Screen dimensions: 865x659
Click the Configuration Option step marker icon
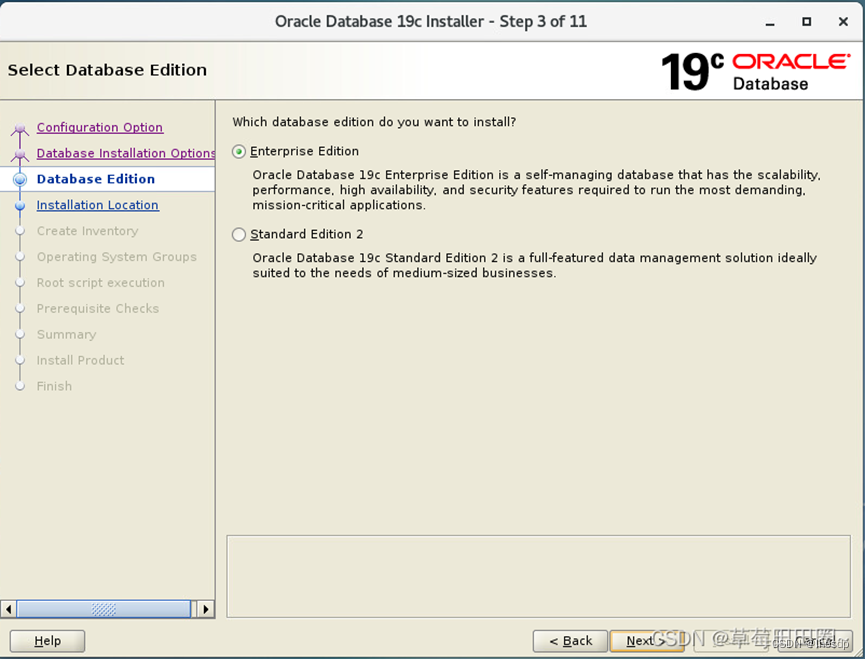[20, 128]
